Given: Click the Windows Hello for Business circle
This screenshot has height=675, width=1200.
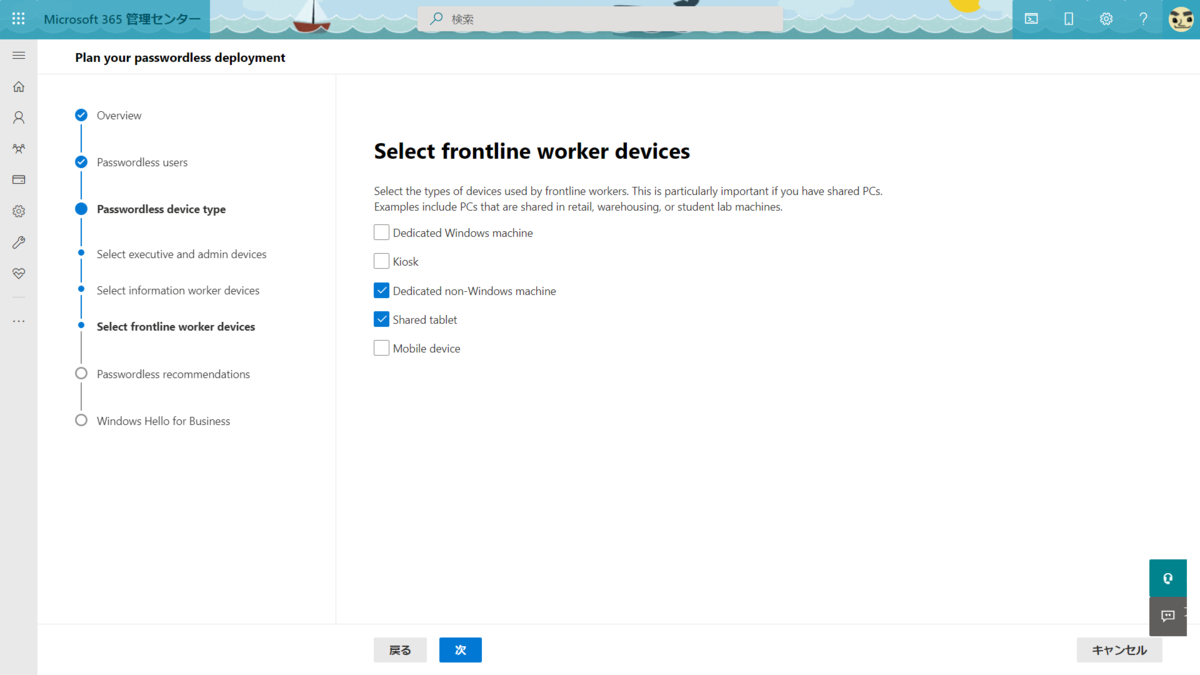Looking at the screenshot, I should 81,420.
